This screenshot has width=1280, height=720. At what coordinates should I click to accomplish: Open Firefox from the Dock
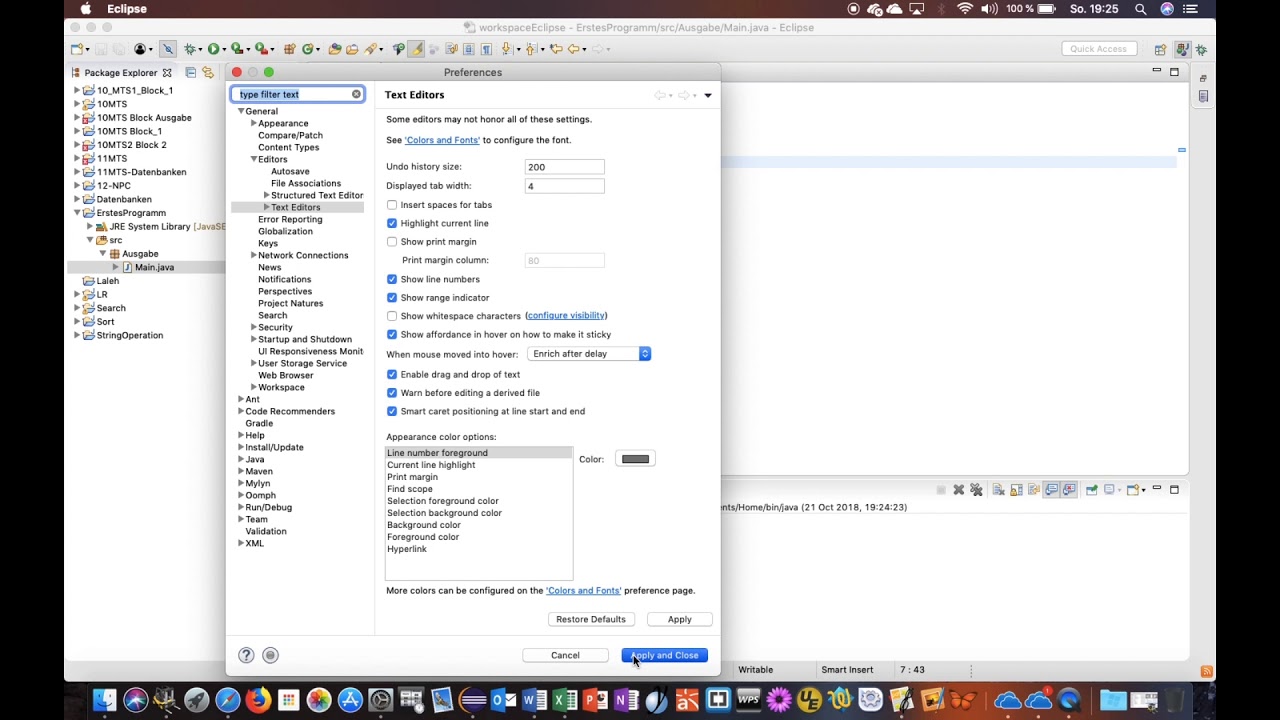tap(258, 700)
